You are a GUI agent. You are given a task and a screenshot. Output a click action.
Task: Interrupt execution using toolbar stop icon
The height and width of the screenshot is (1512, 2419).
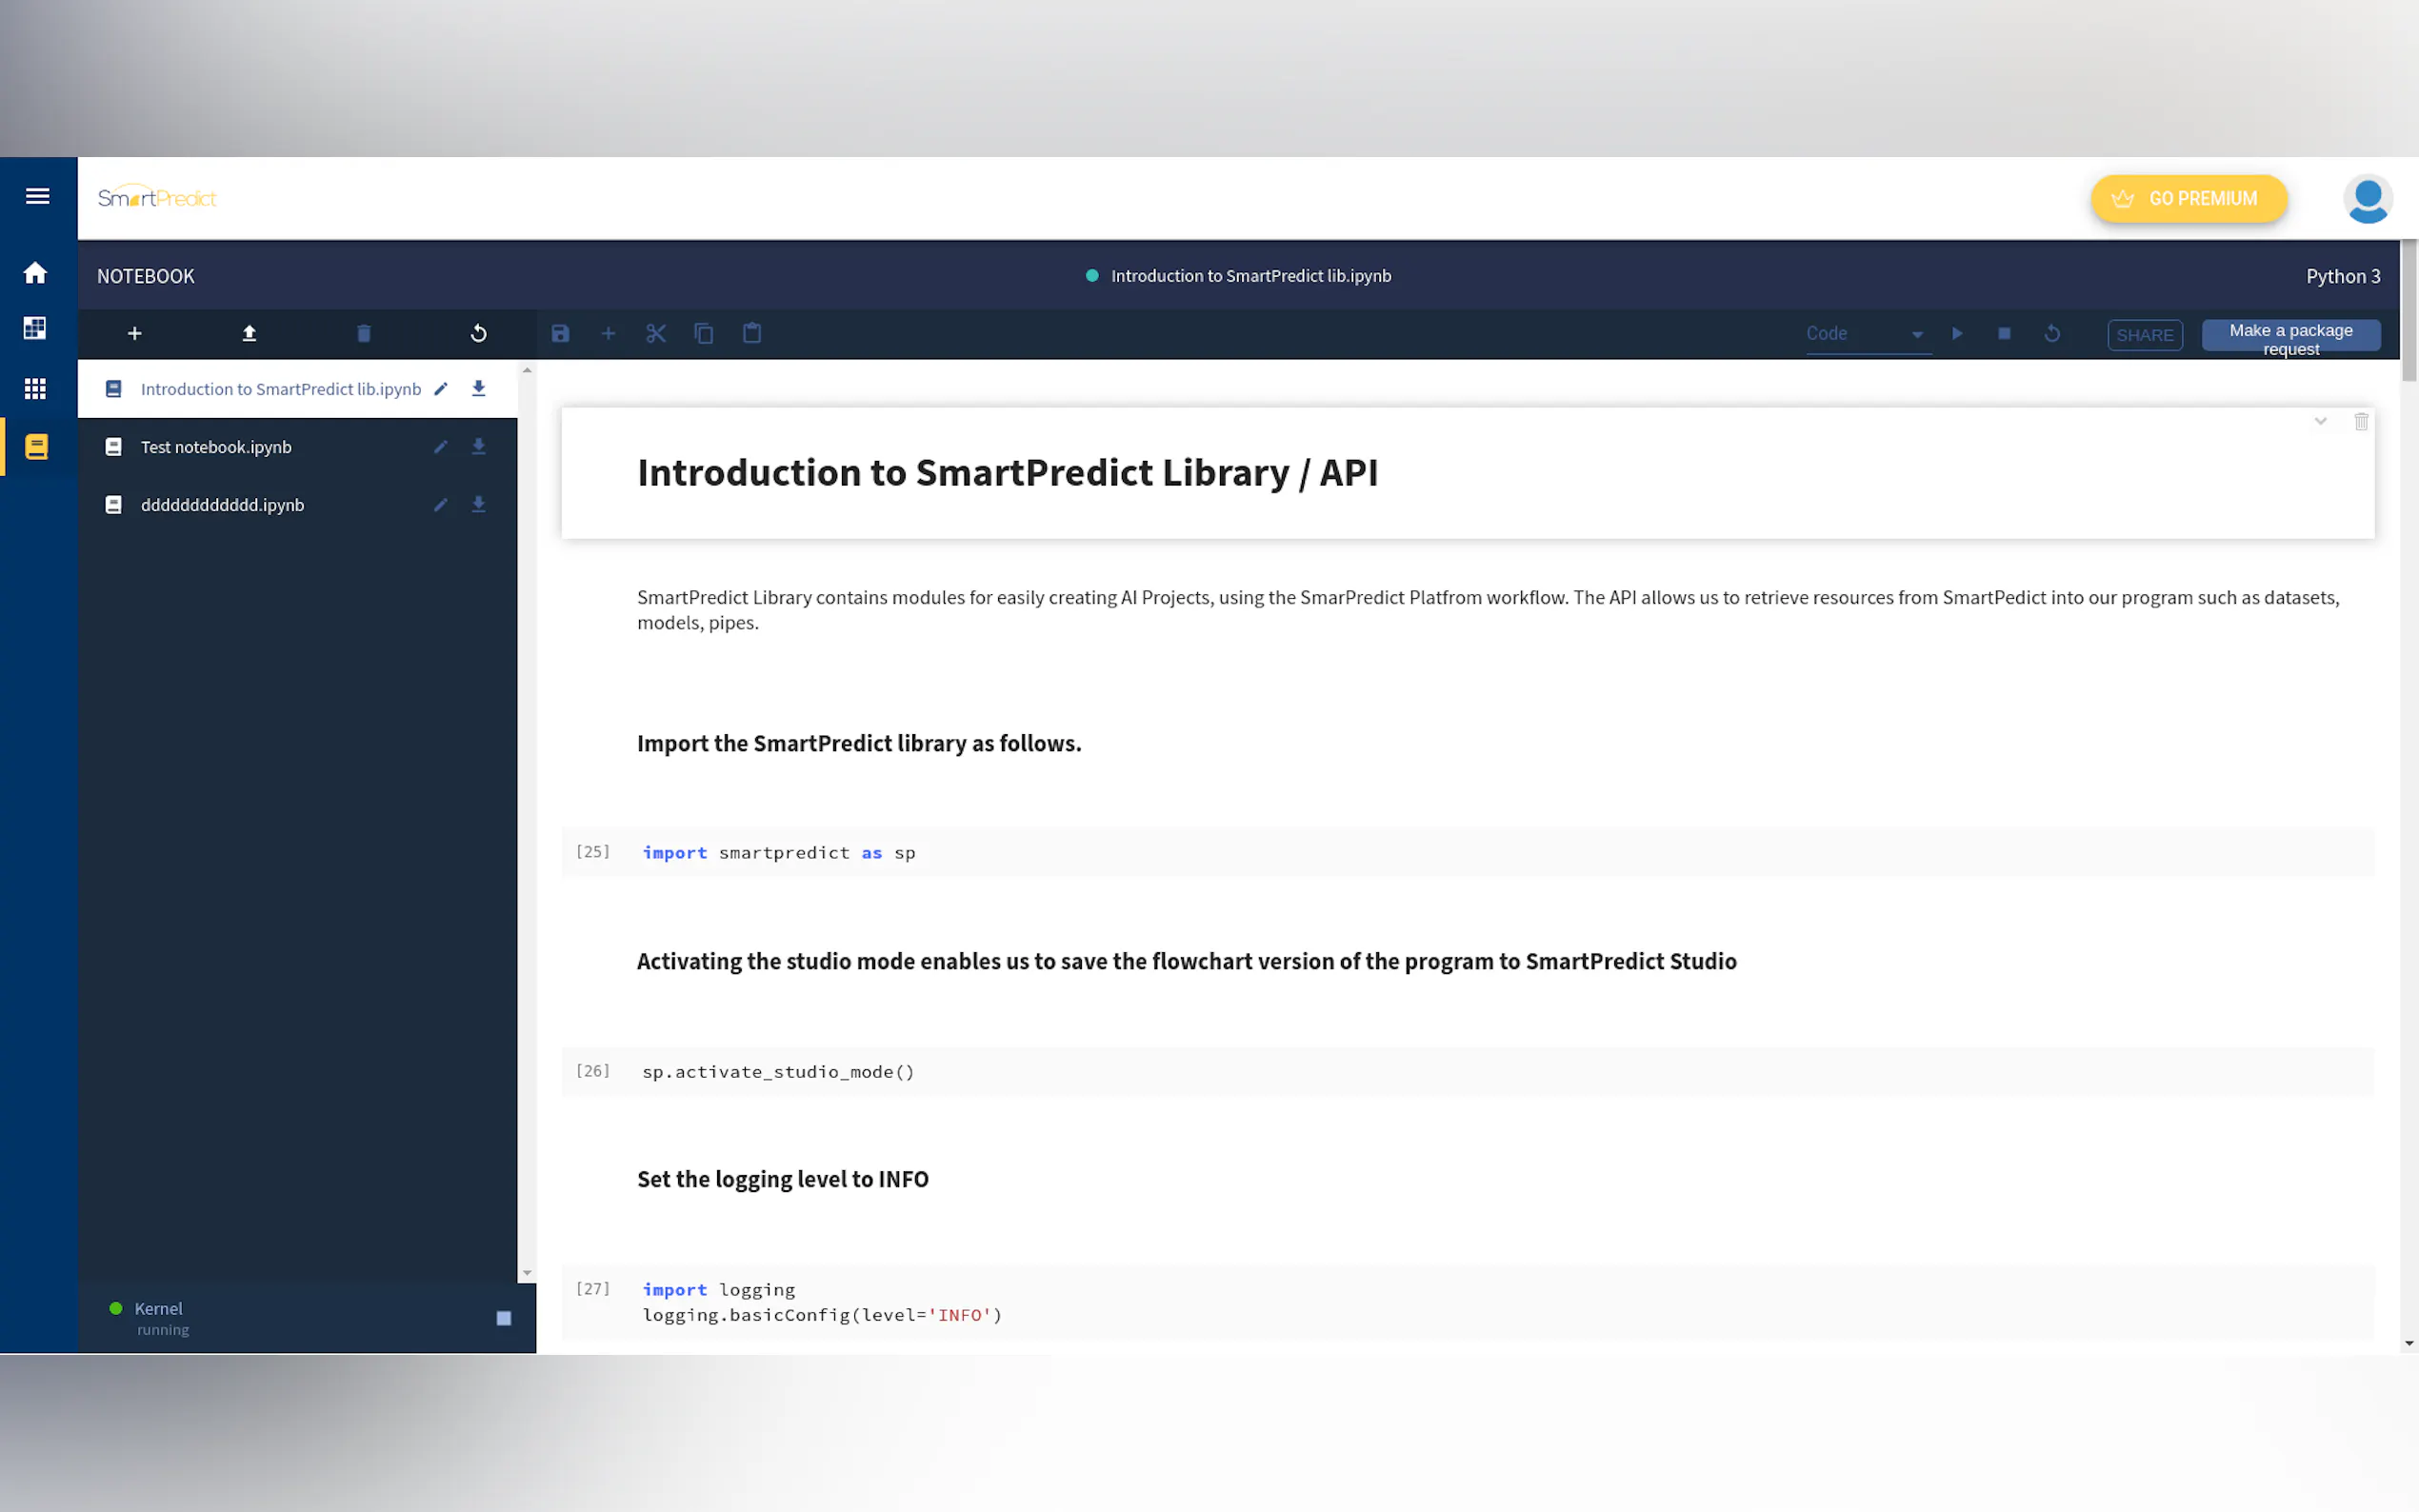(x=2004, y=333)
